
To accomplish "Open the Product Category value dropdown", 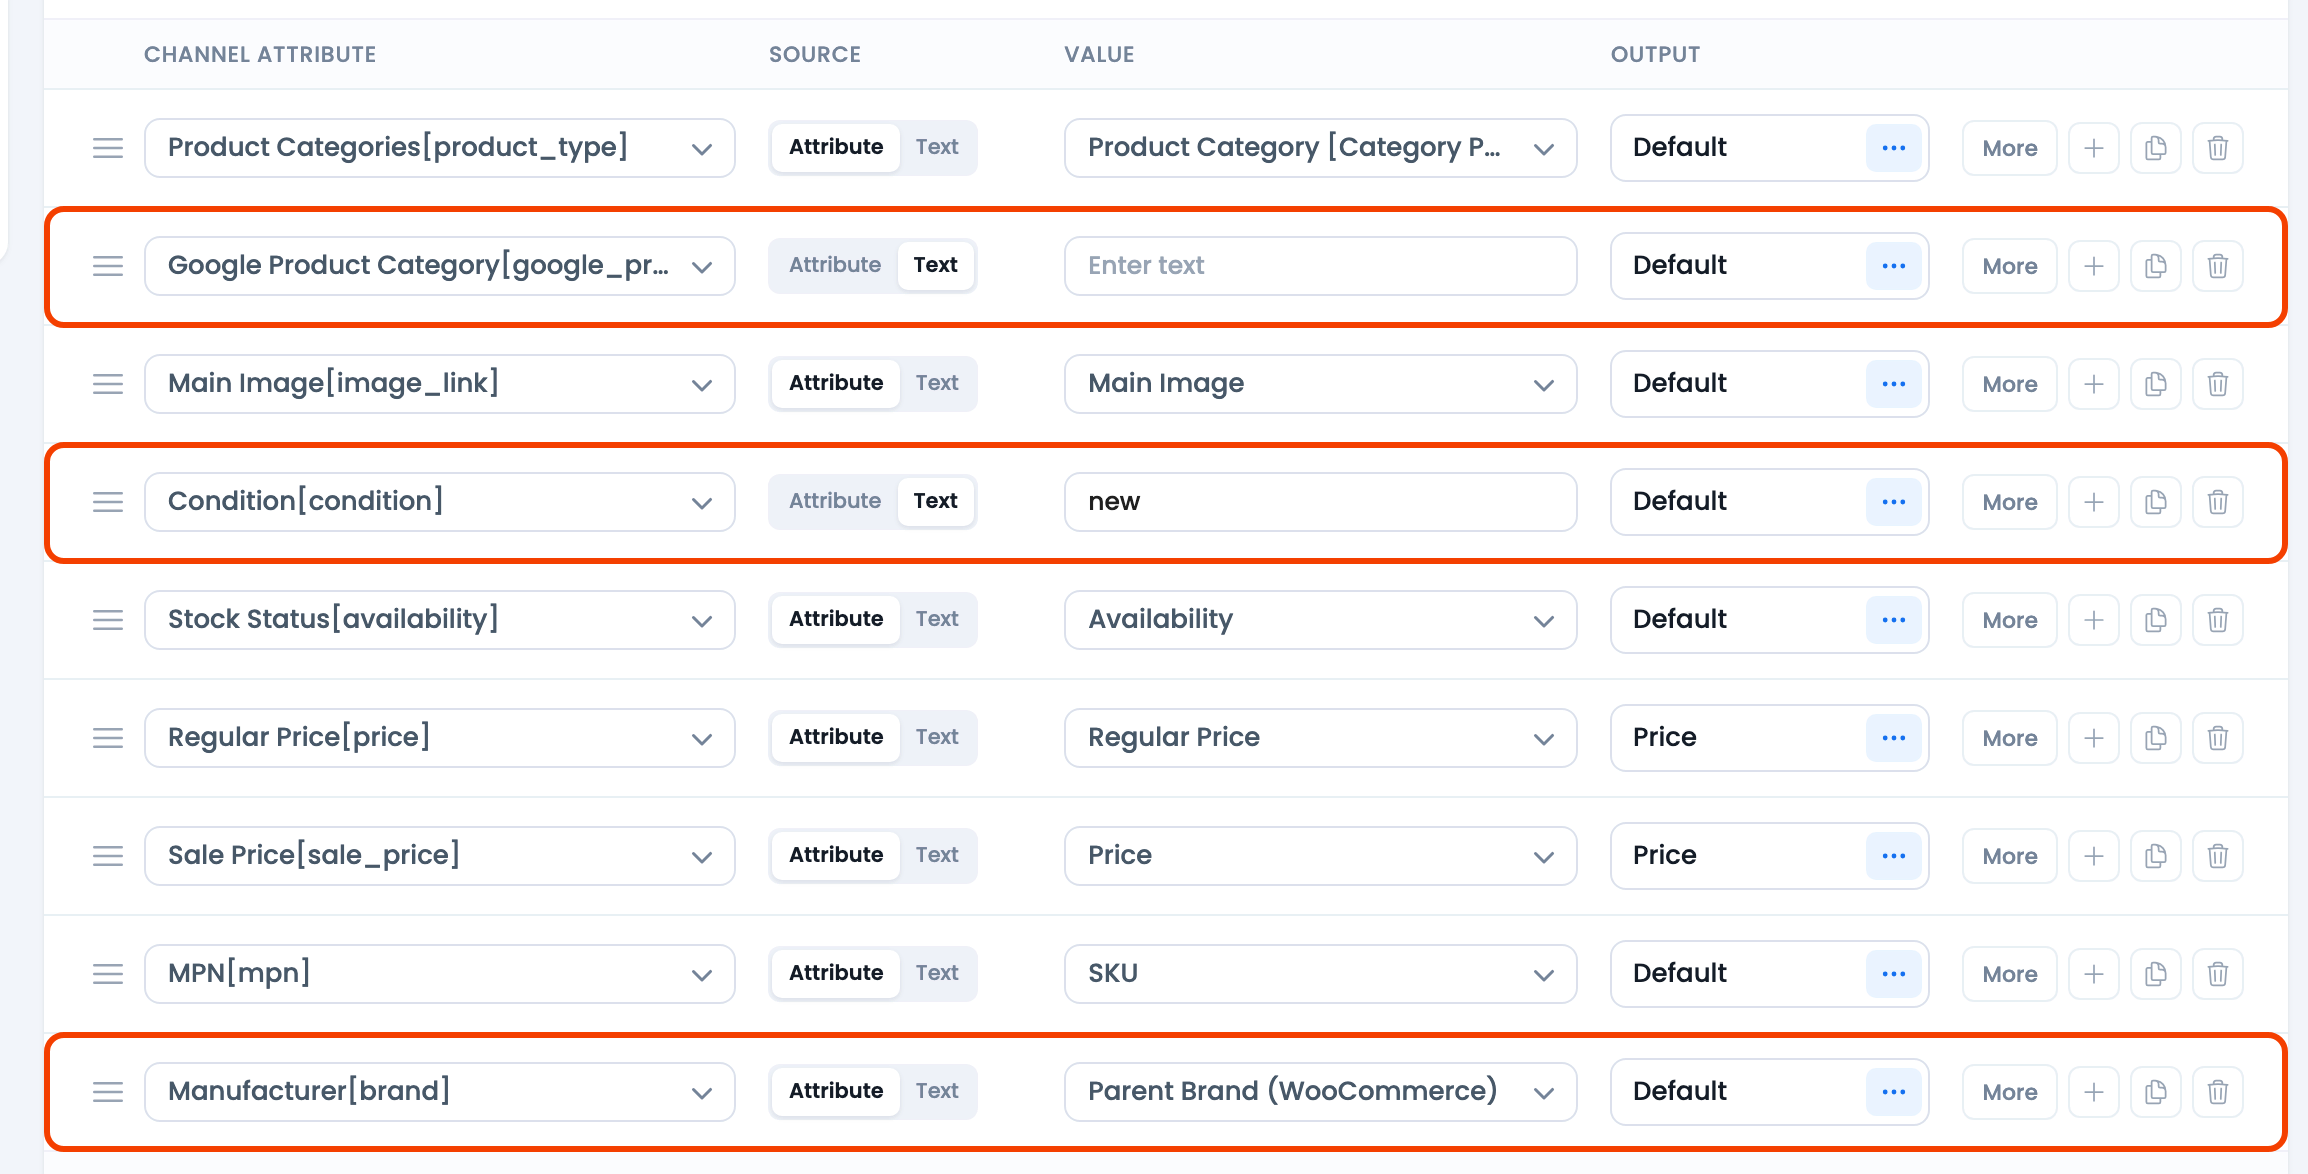I will pyautogui.click(x=1320, y=148).
